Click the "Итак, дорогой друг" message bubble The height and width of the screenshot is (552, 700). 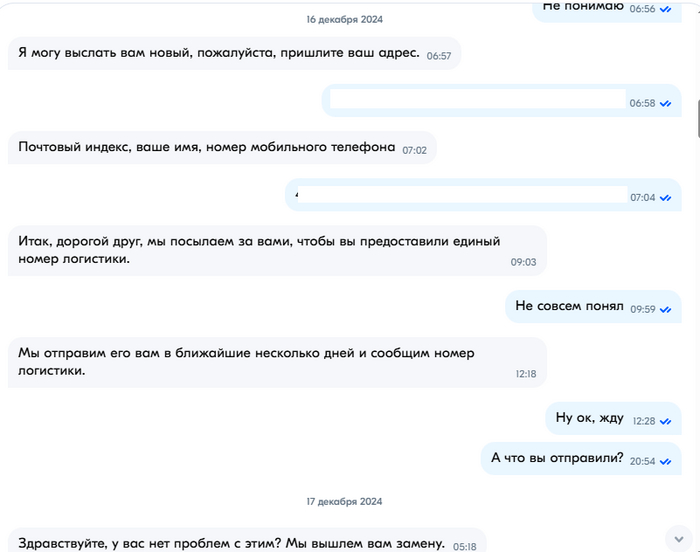tap(260, 250)
